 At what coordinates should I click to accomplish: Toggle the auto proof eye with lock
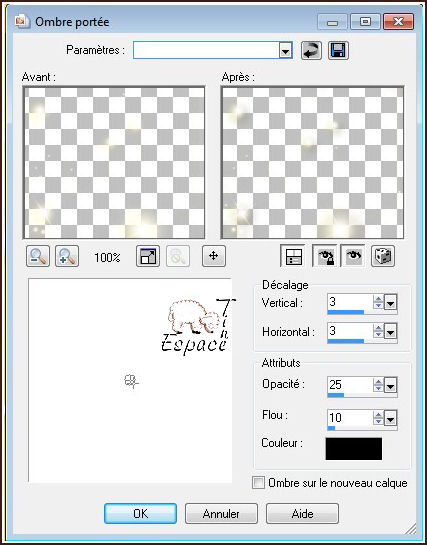tap(324, 257)
